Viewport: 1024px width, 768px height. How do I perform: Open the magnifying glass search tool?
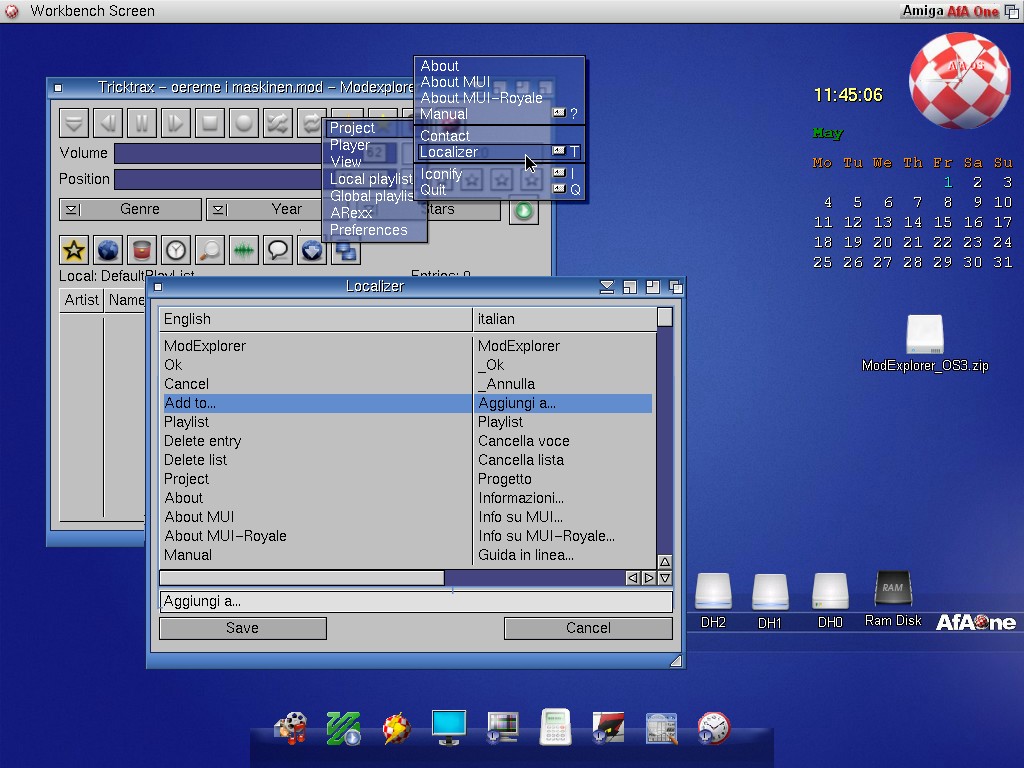[x=210, y=250]
